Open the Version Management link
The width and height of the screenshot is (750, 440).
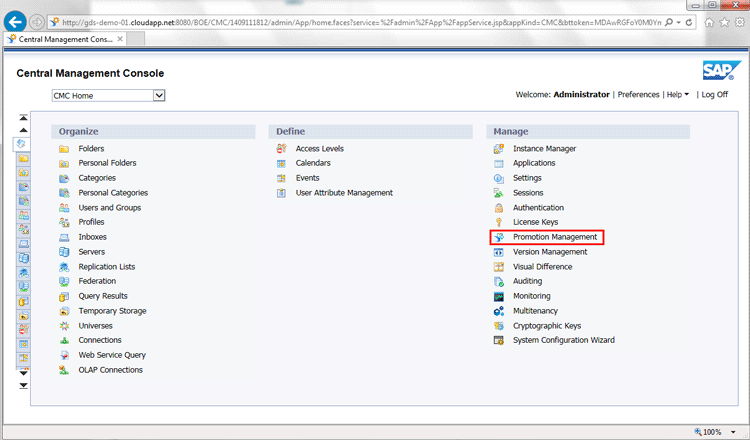pos(550,252)
